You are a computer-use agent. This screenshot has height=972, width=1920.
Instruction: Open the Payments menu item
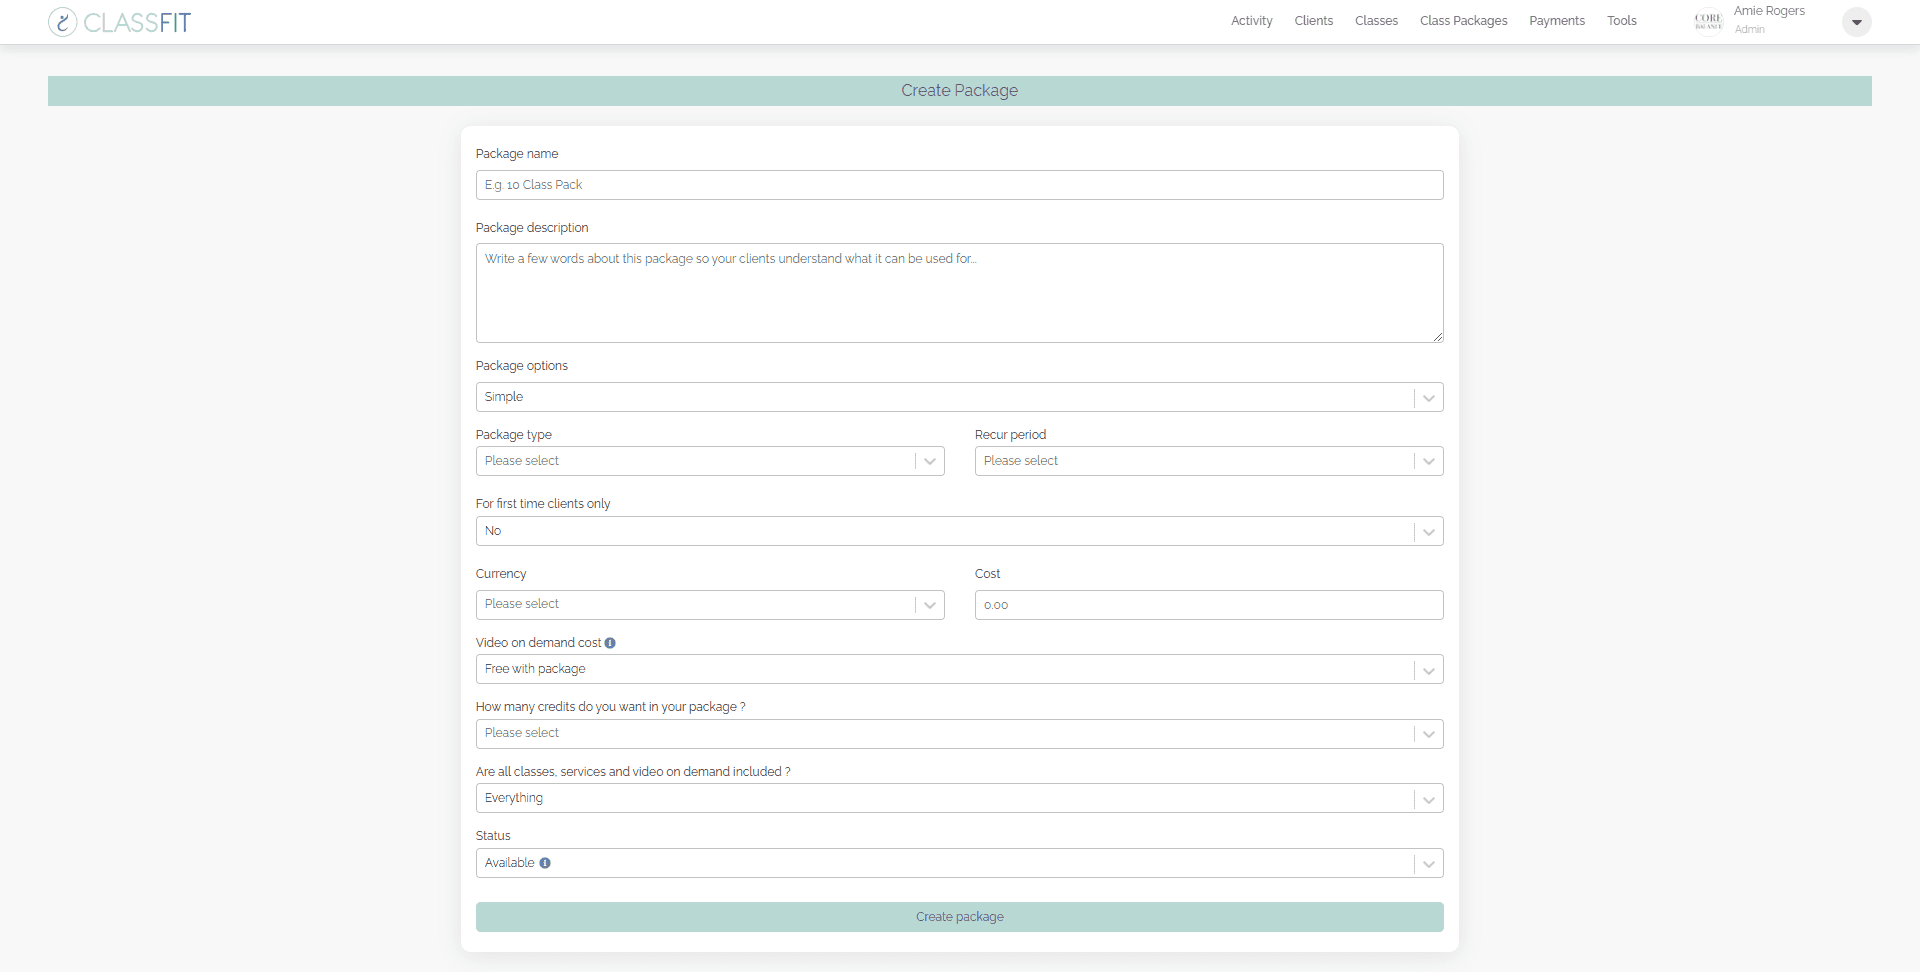tap(1556, 21)
